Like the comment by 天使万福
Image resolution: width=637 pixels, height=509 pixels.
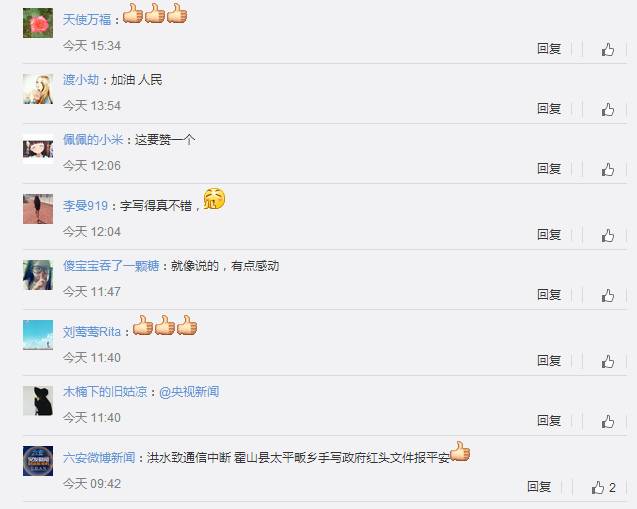pos(608,50)
